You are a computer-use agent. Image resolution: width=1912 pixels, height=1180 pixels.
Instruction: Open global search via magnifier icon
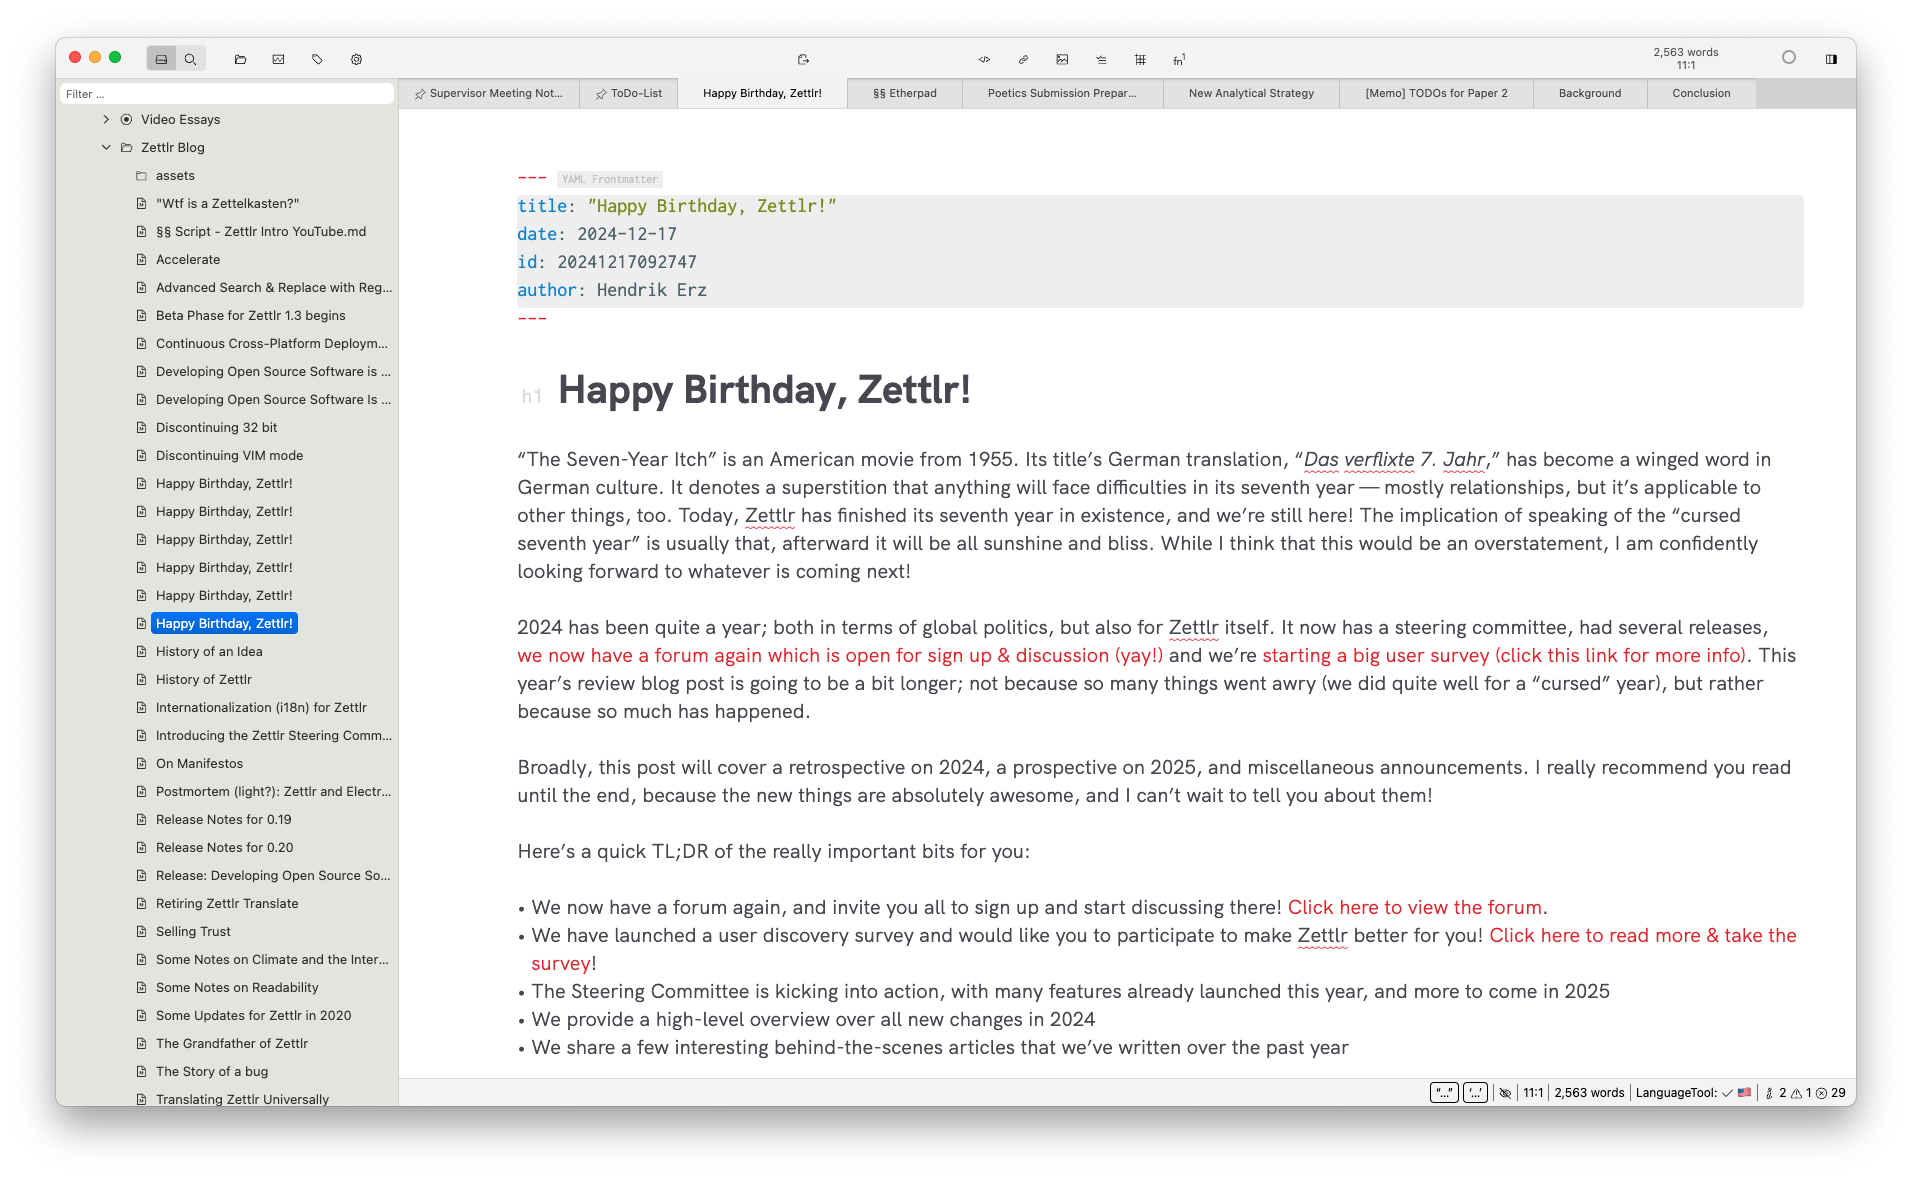tap(190, 59)
